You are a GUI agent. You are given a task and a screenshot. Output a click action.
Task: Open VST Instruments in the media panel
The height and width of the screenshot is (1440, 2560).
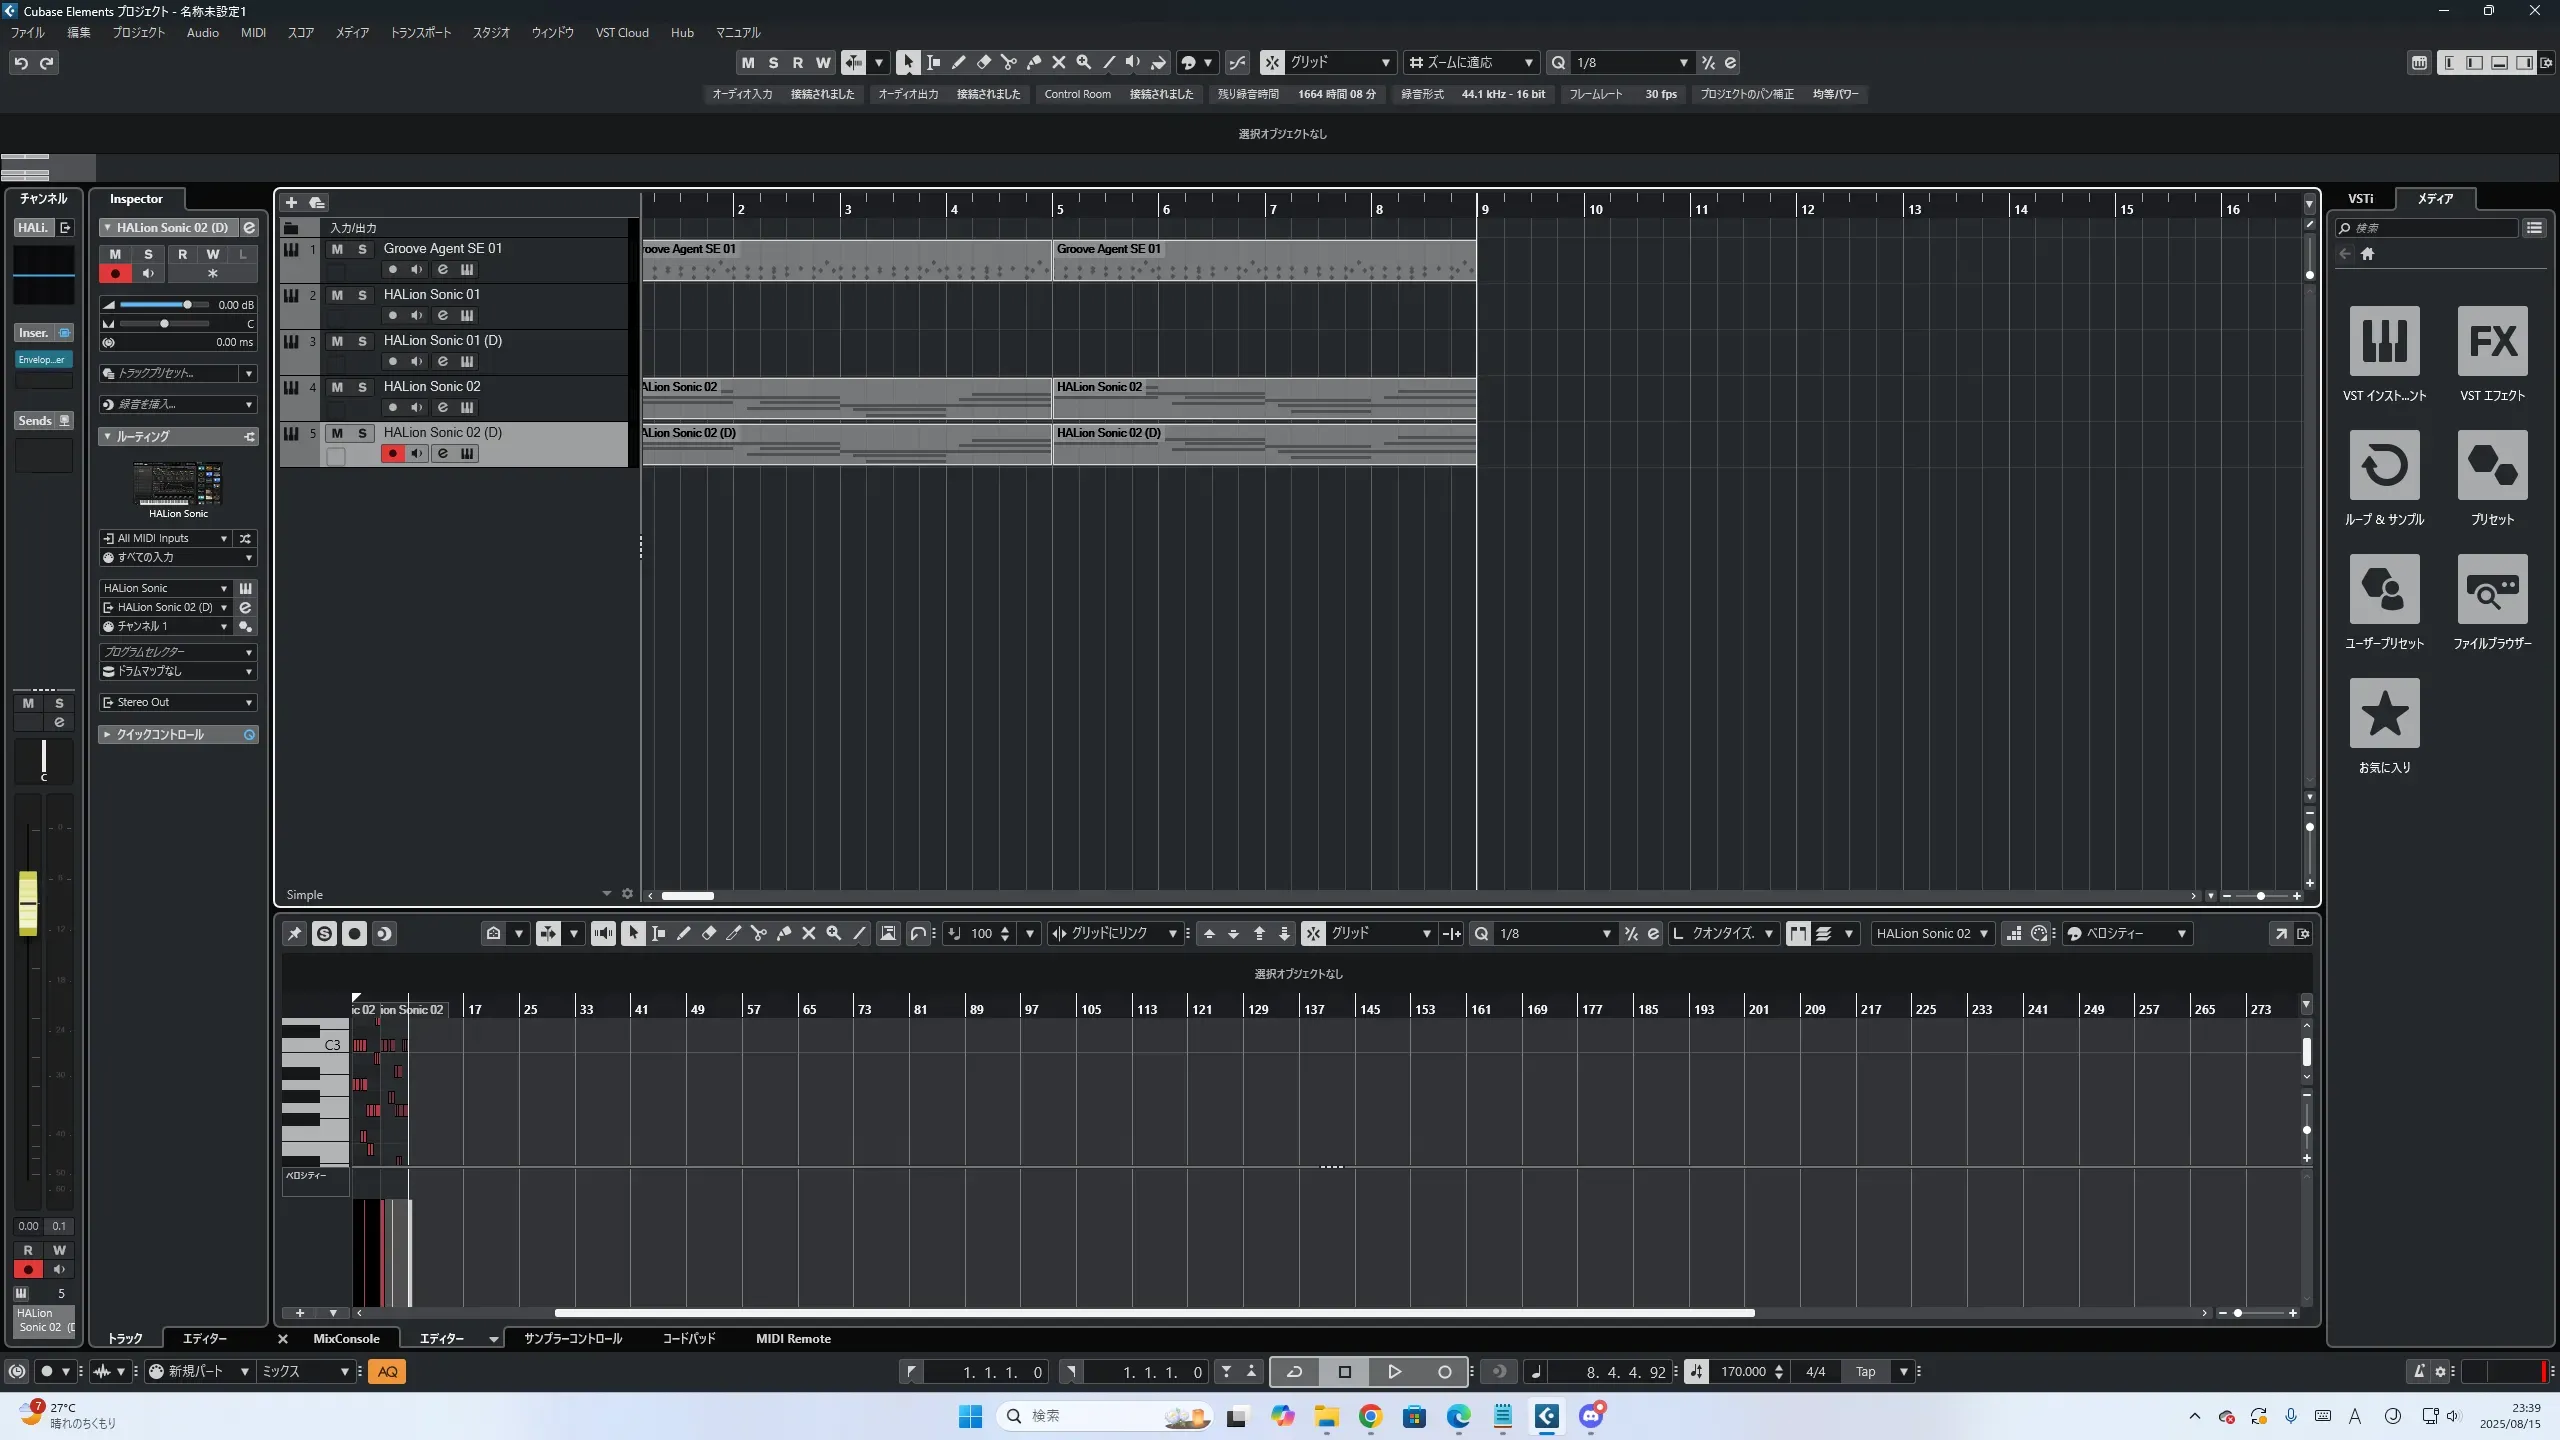point(2384,341)
